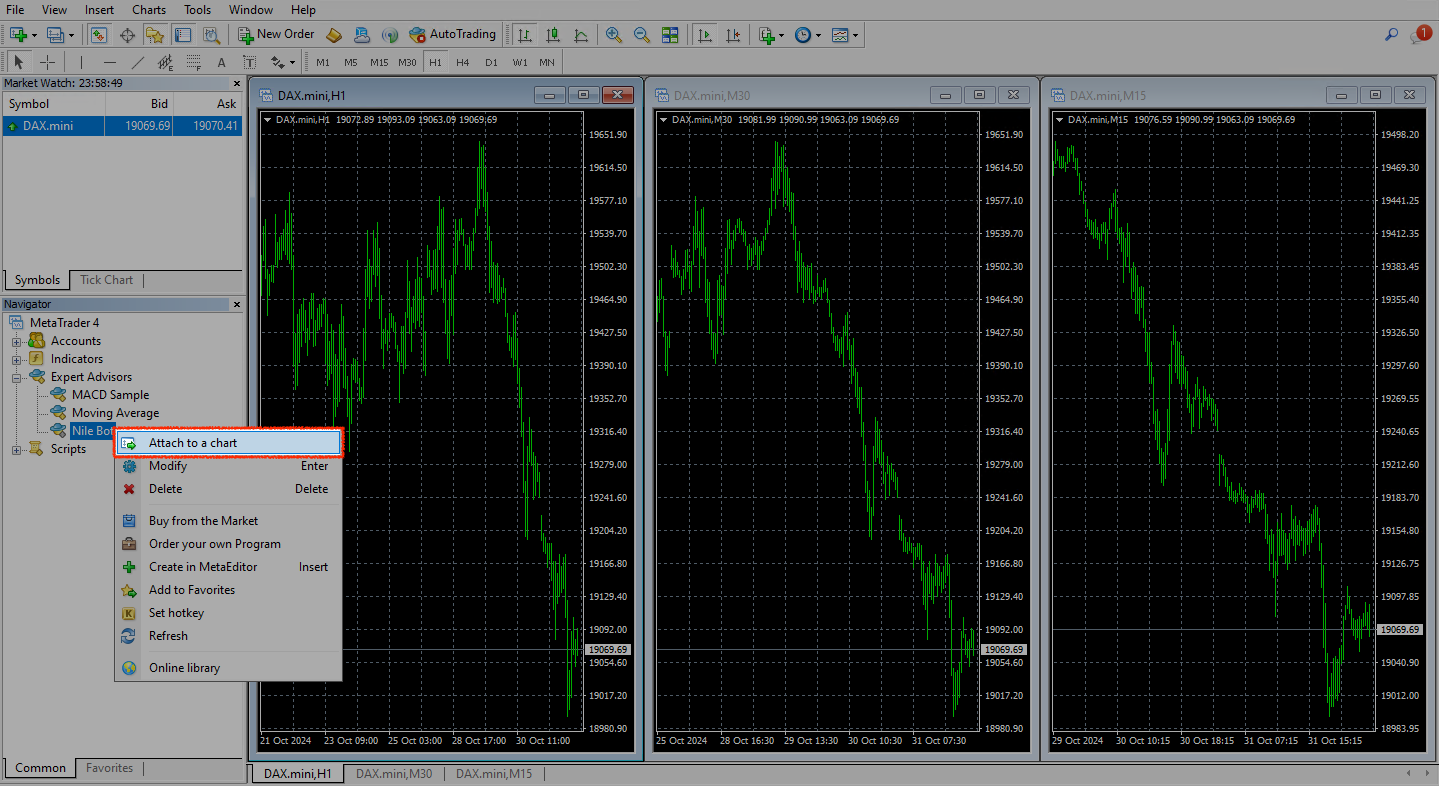Open the Charts menu

149,10
